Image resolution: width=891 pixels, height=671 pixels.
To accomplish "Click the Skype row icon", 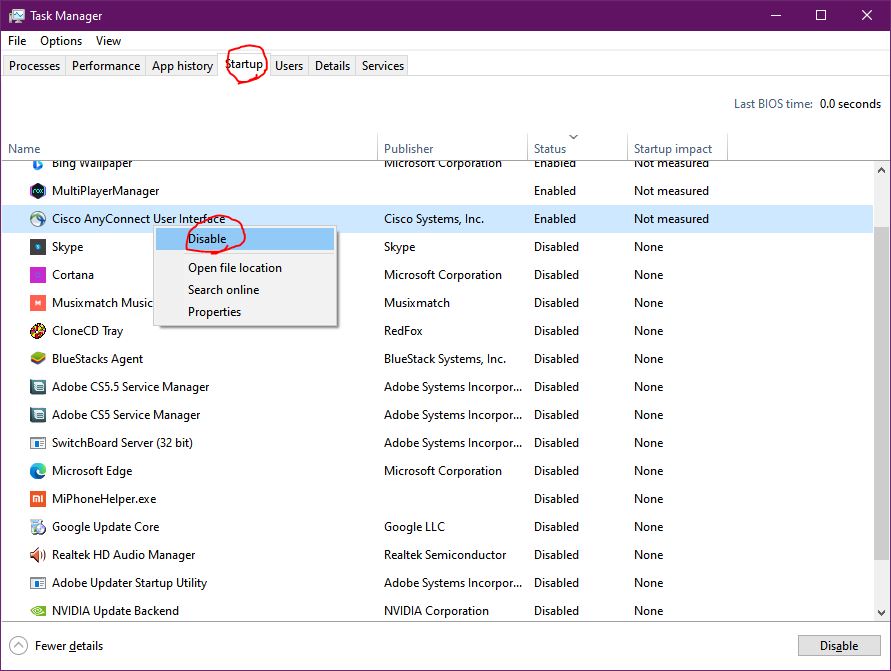I will (x=38, y=247).
